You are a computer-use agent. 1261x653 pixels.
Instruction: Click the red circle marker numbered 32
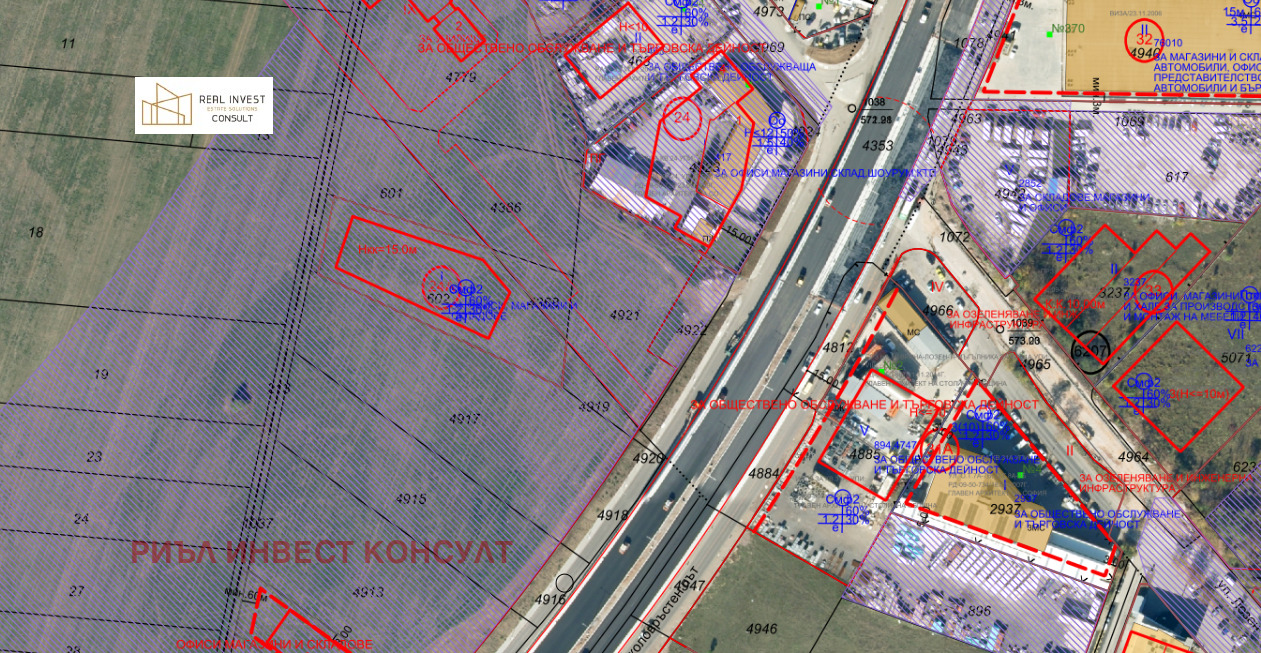(1145, 40)
